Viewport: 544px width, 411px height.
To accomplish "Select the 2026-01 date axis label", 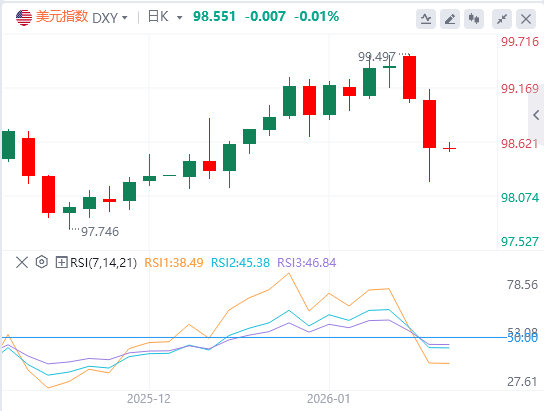I will (329, 399).
